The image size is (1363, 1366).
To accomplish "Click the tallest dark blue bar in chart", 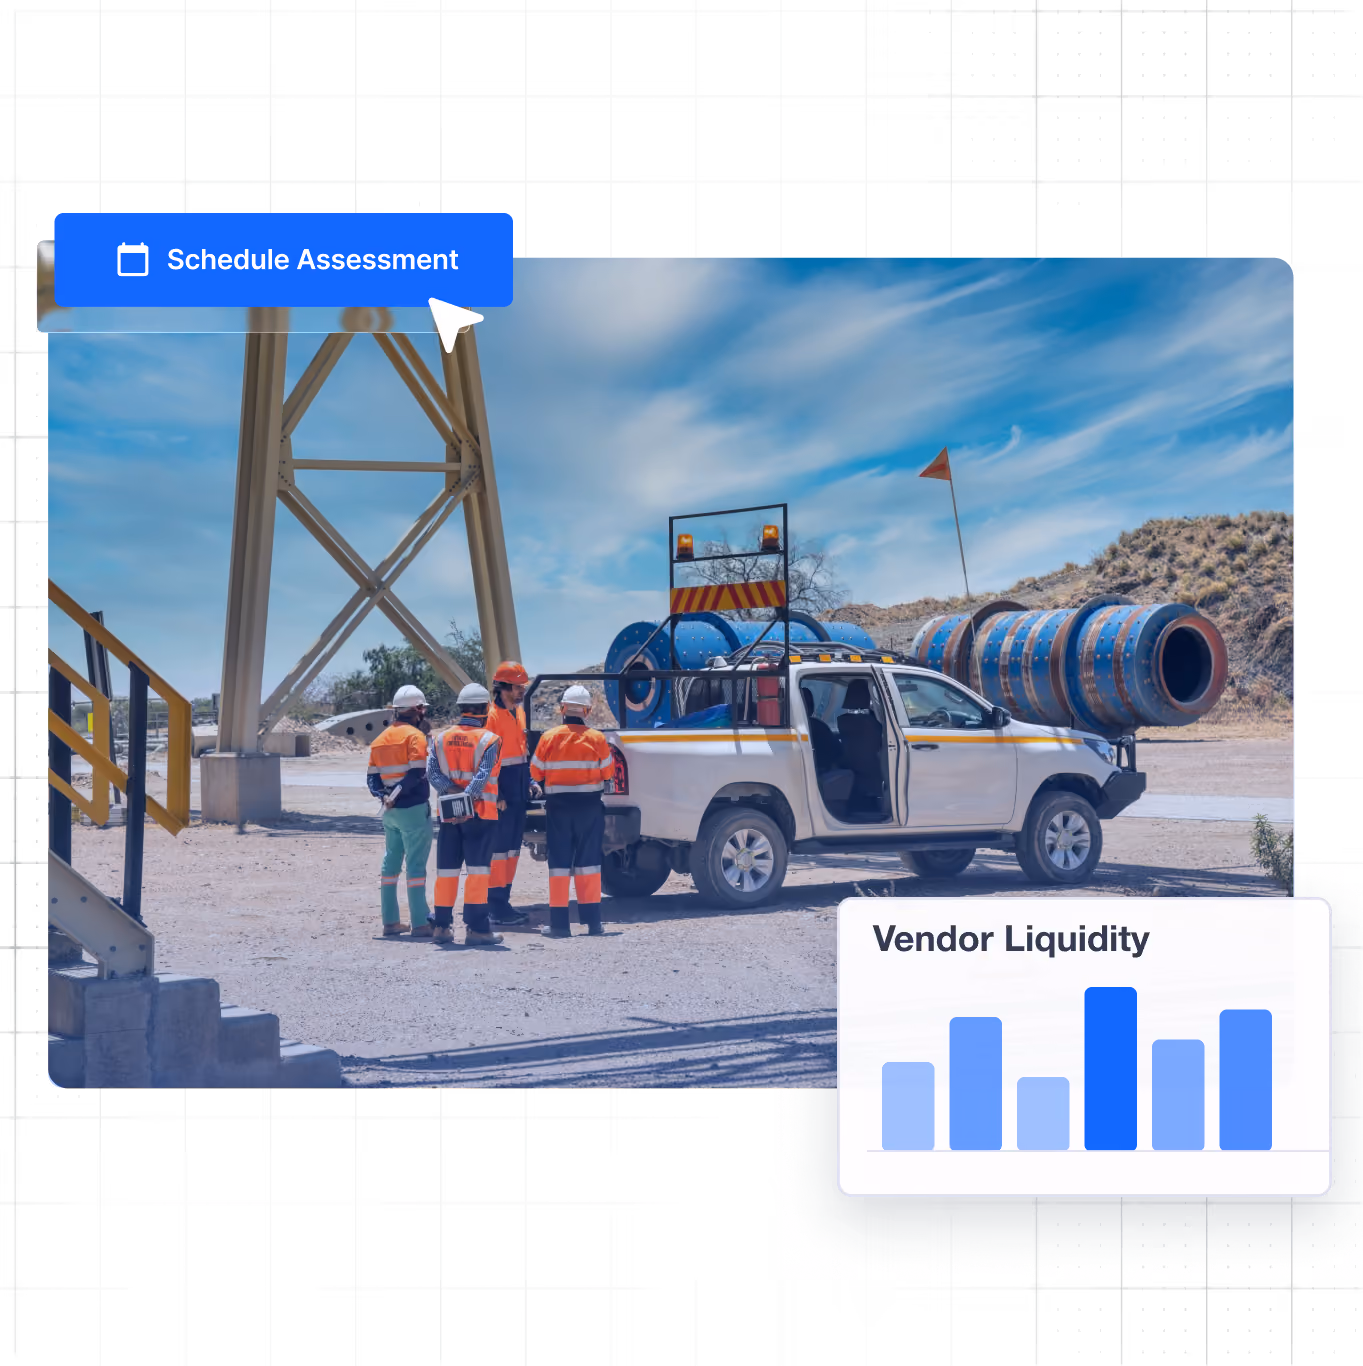I will [1110, 1068].
